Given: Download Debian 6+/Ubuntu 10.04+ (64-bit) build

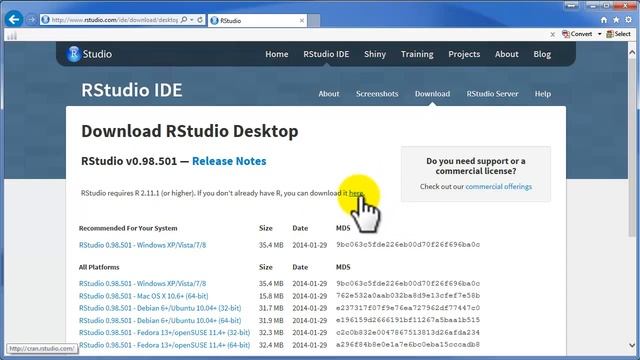Looking at the screenshot, I should (x=160, y=320).
